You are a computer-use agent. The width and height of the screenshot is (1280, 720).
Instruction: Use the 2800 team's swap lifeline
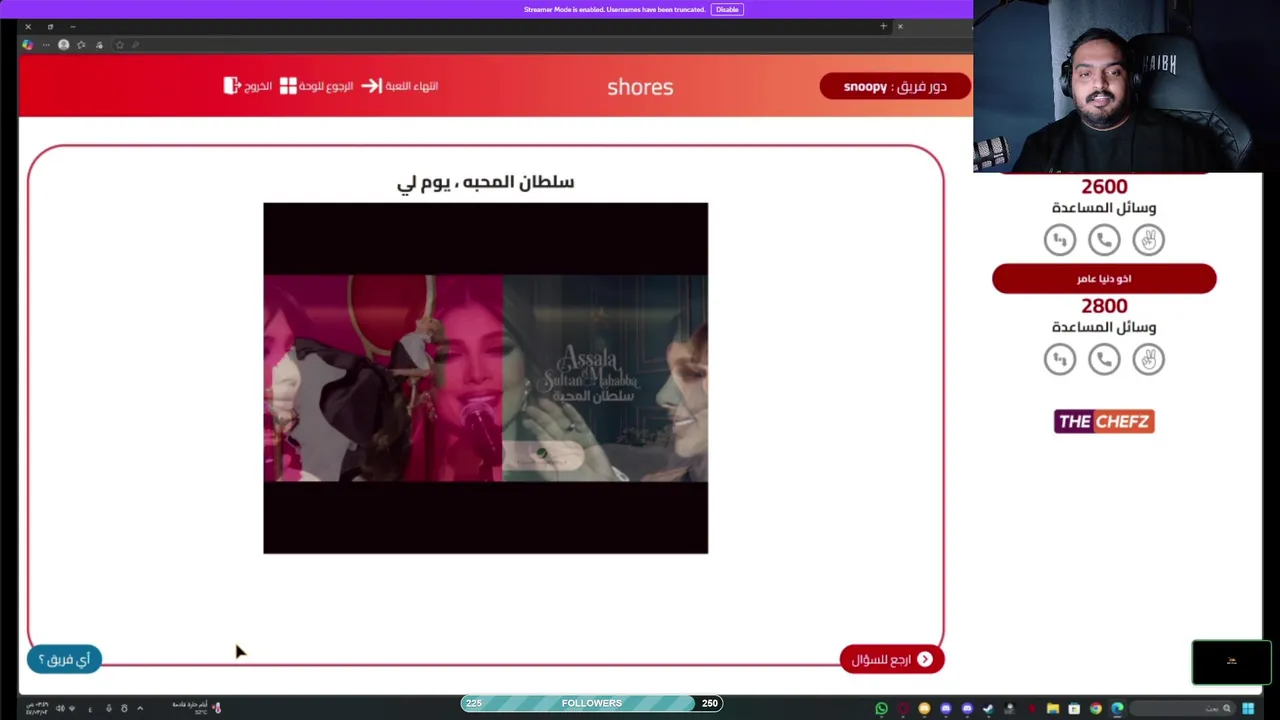coord(1060,359)
